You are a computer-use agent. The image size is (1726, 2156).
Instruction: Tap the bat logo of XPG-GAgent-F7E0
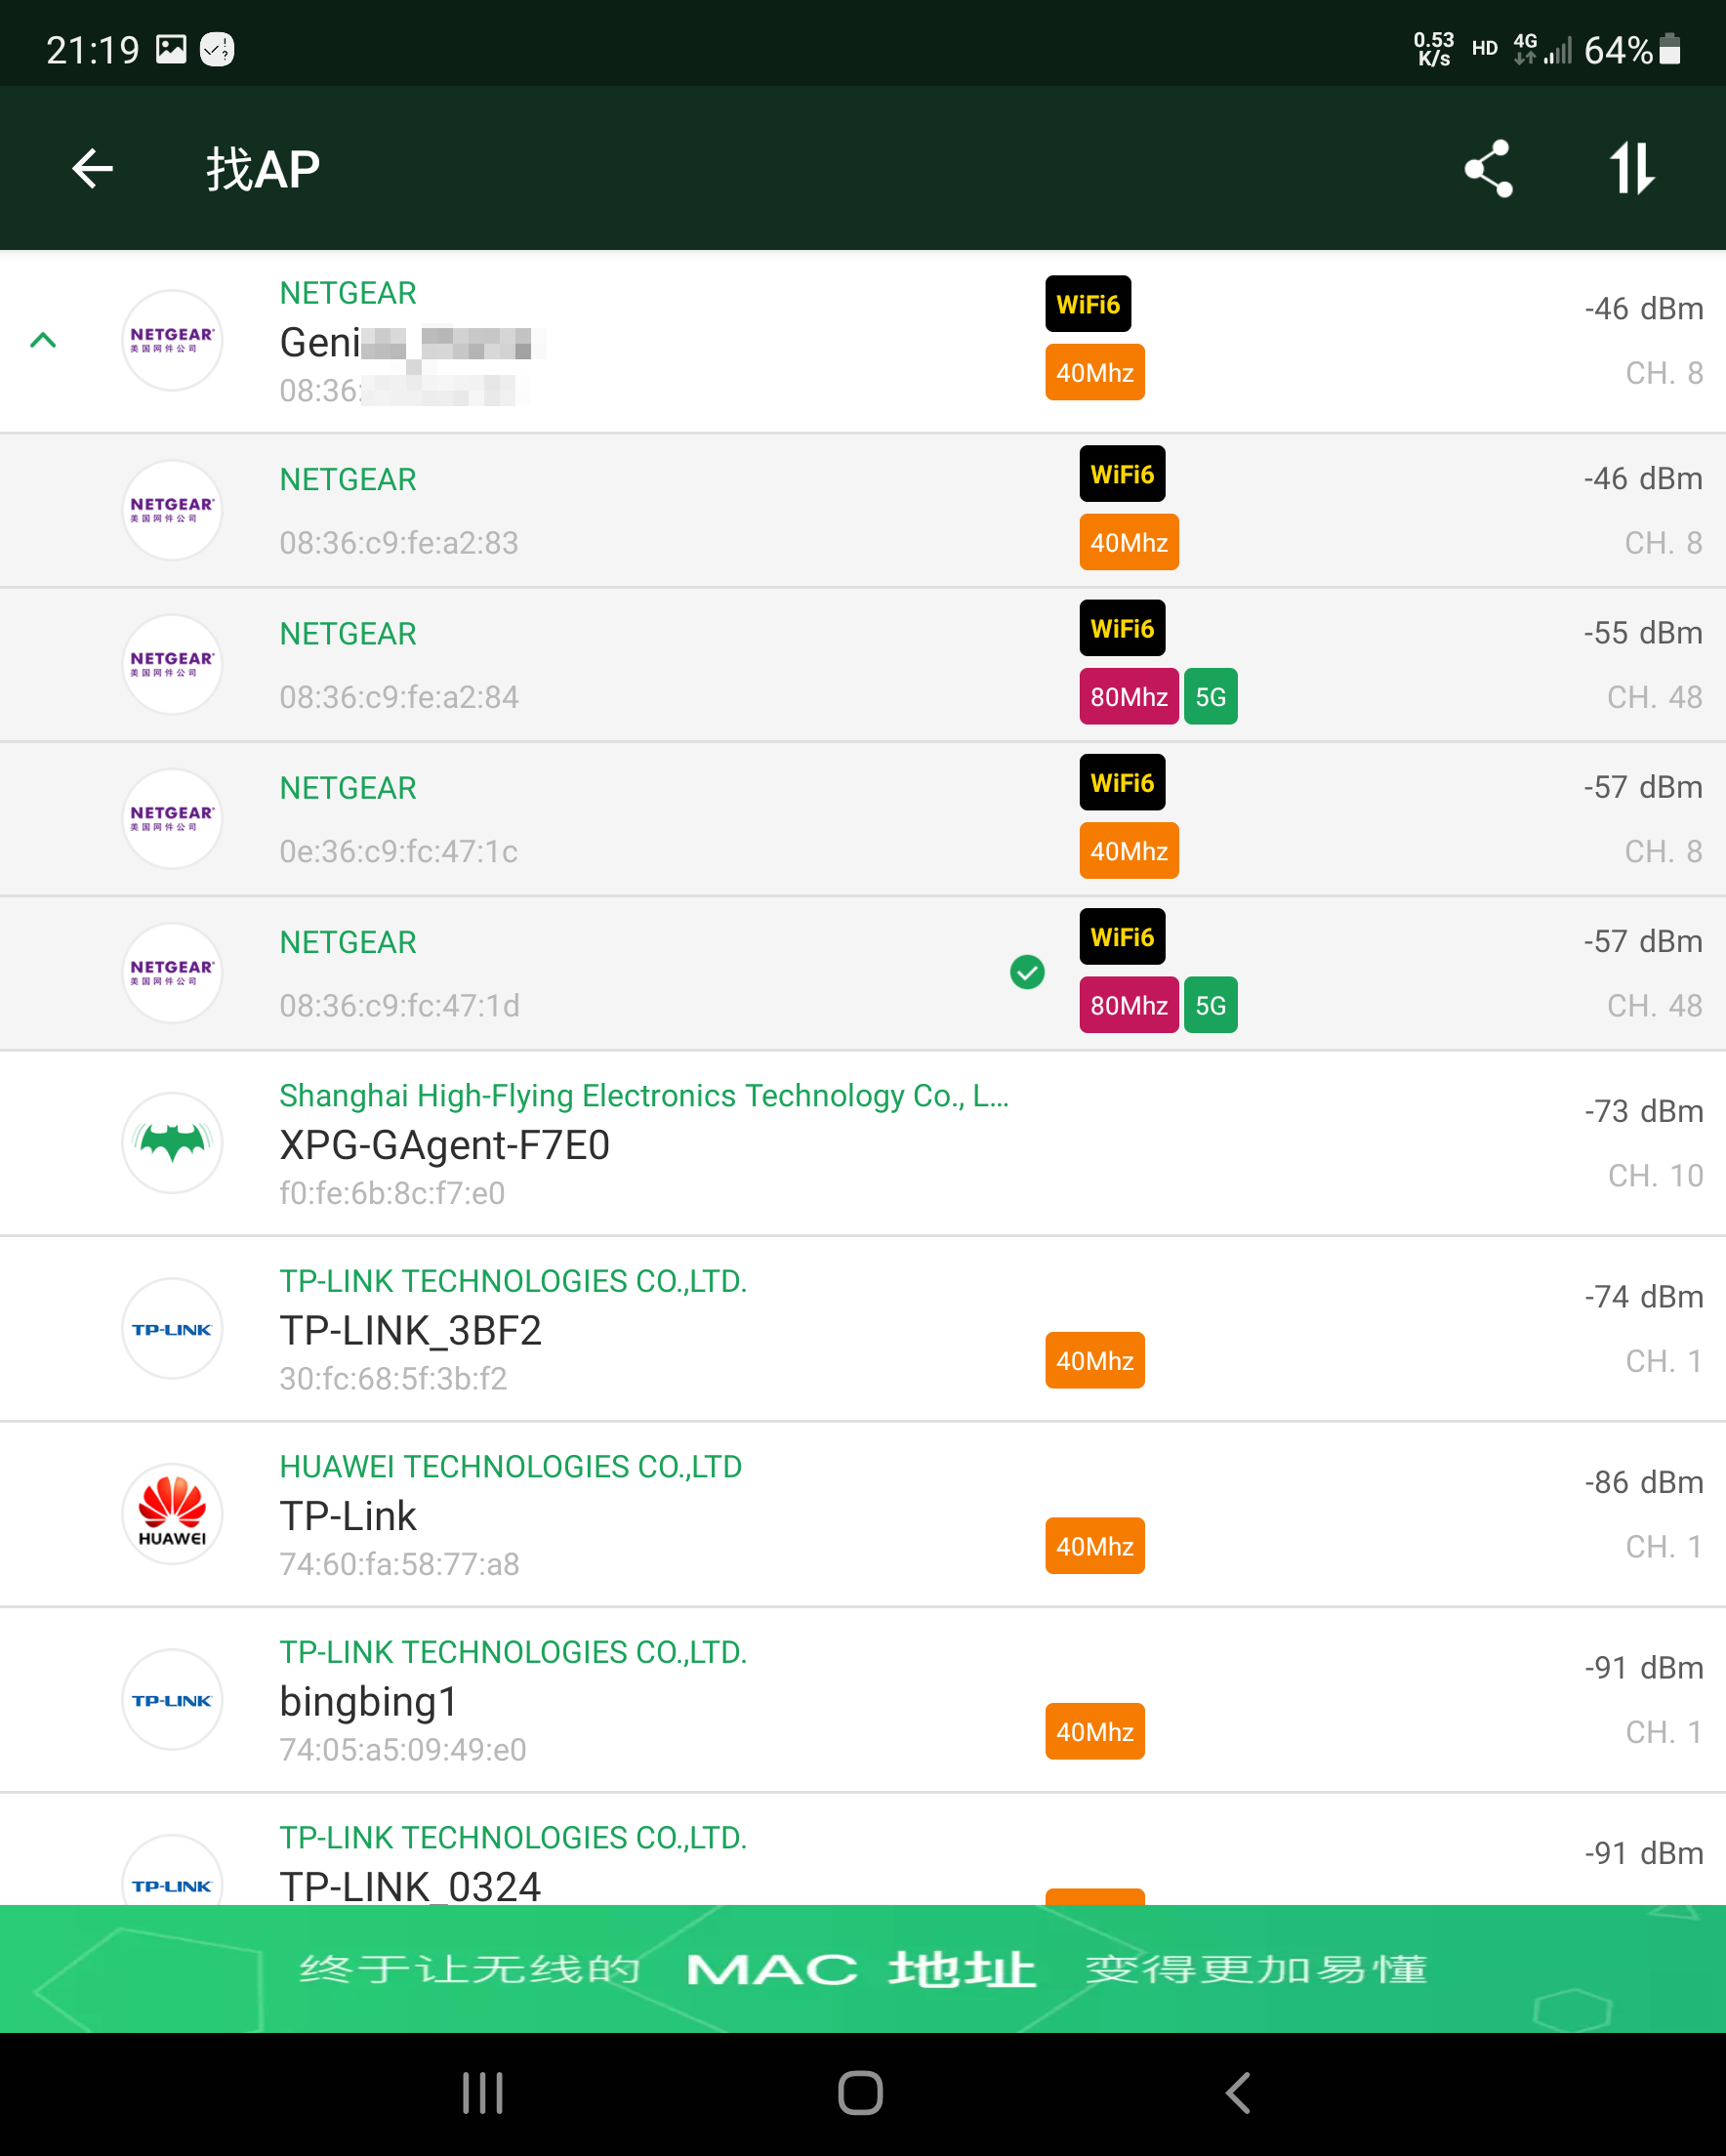point(172,1142)
